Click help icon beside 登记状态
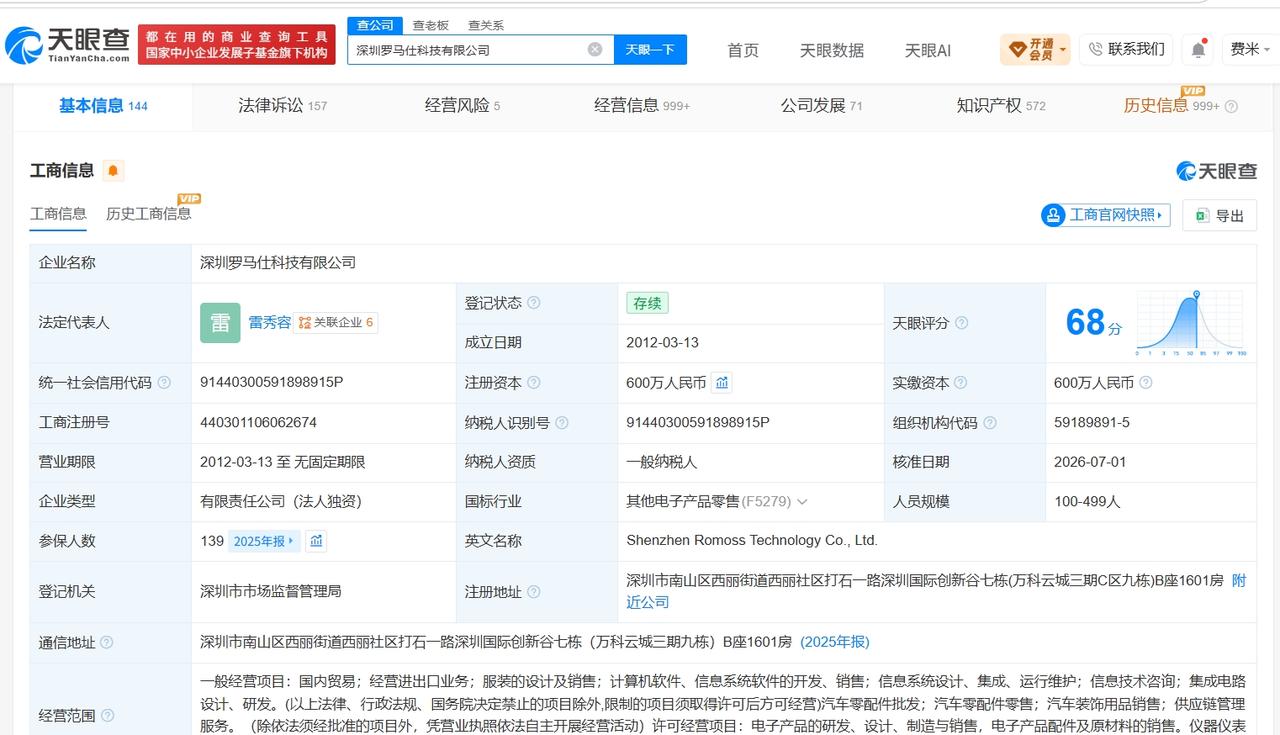Viewport: 1280px width, 735px height. [x=534, y=303]
